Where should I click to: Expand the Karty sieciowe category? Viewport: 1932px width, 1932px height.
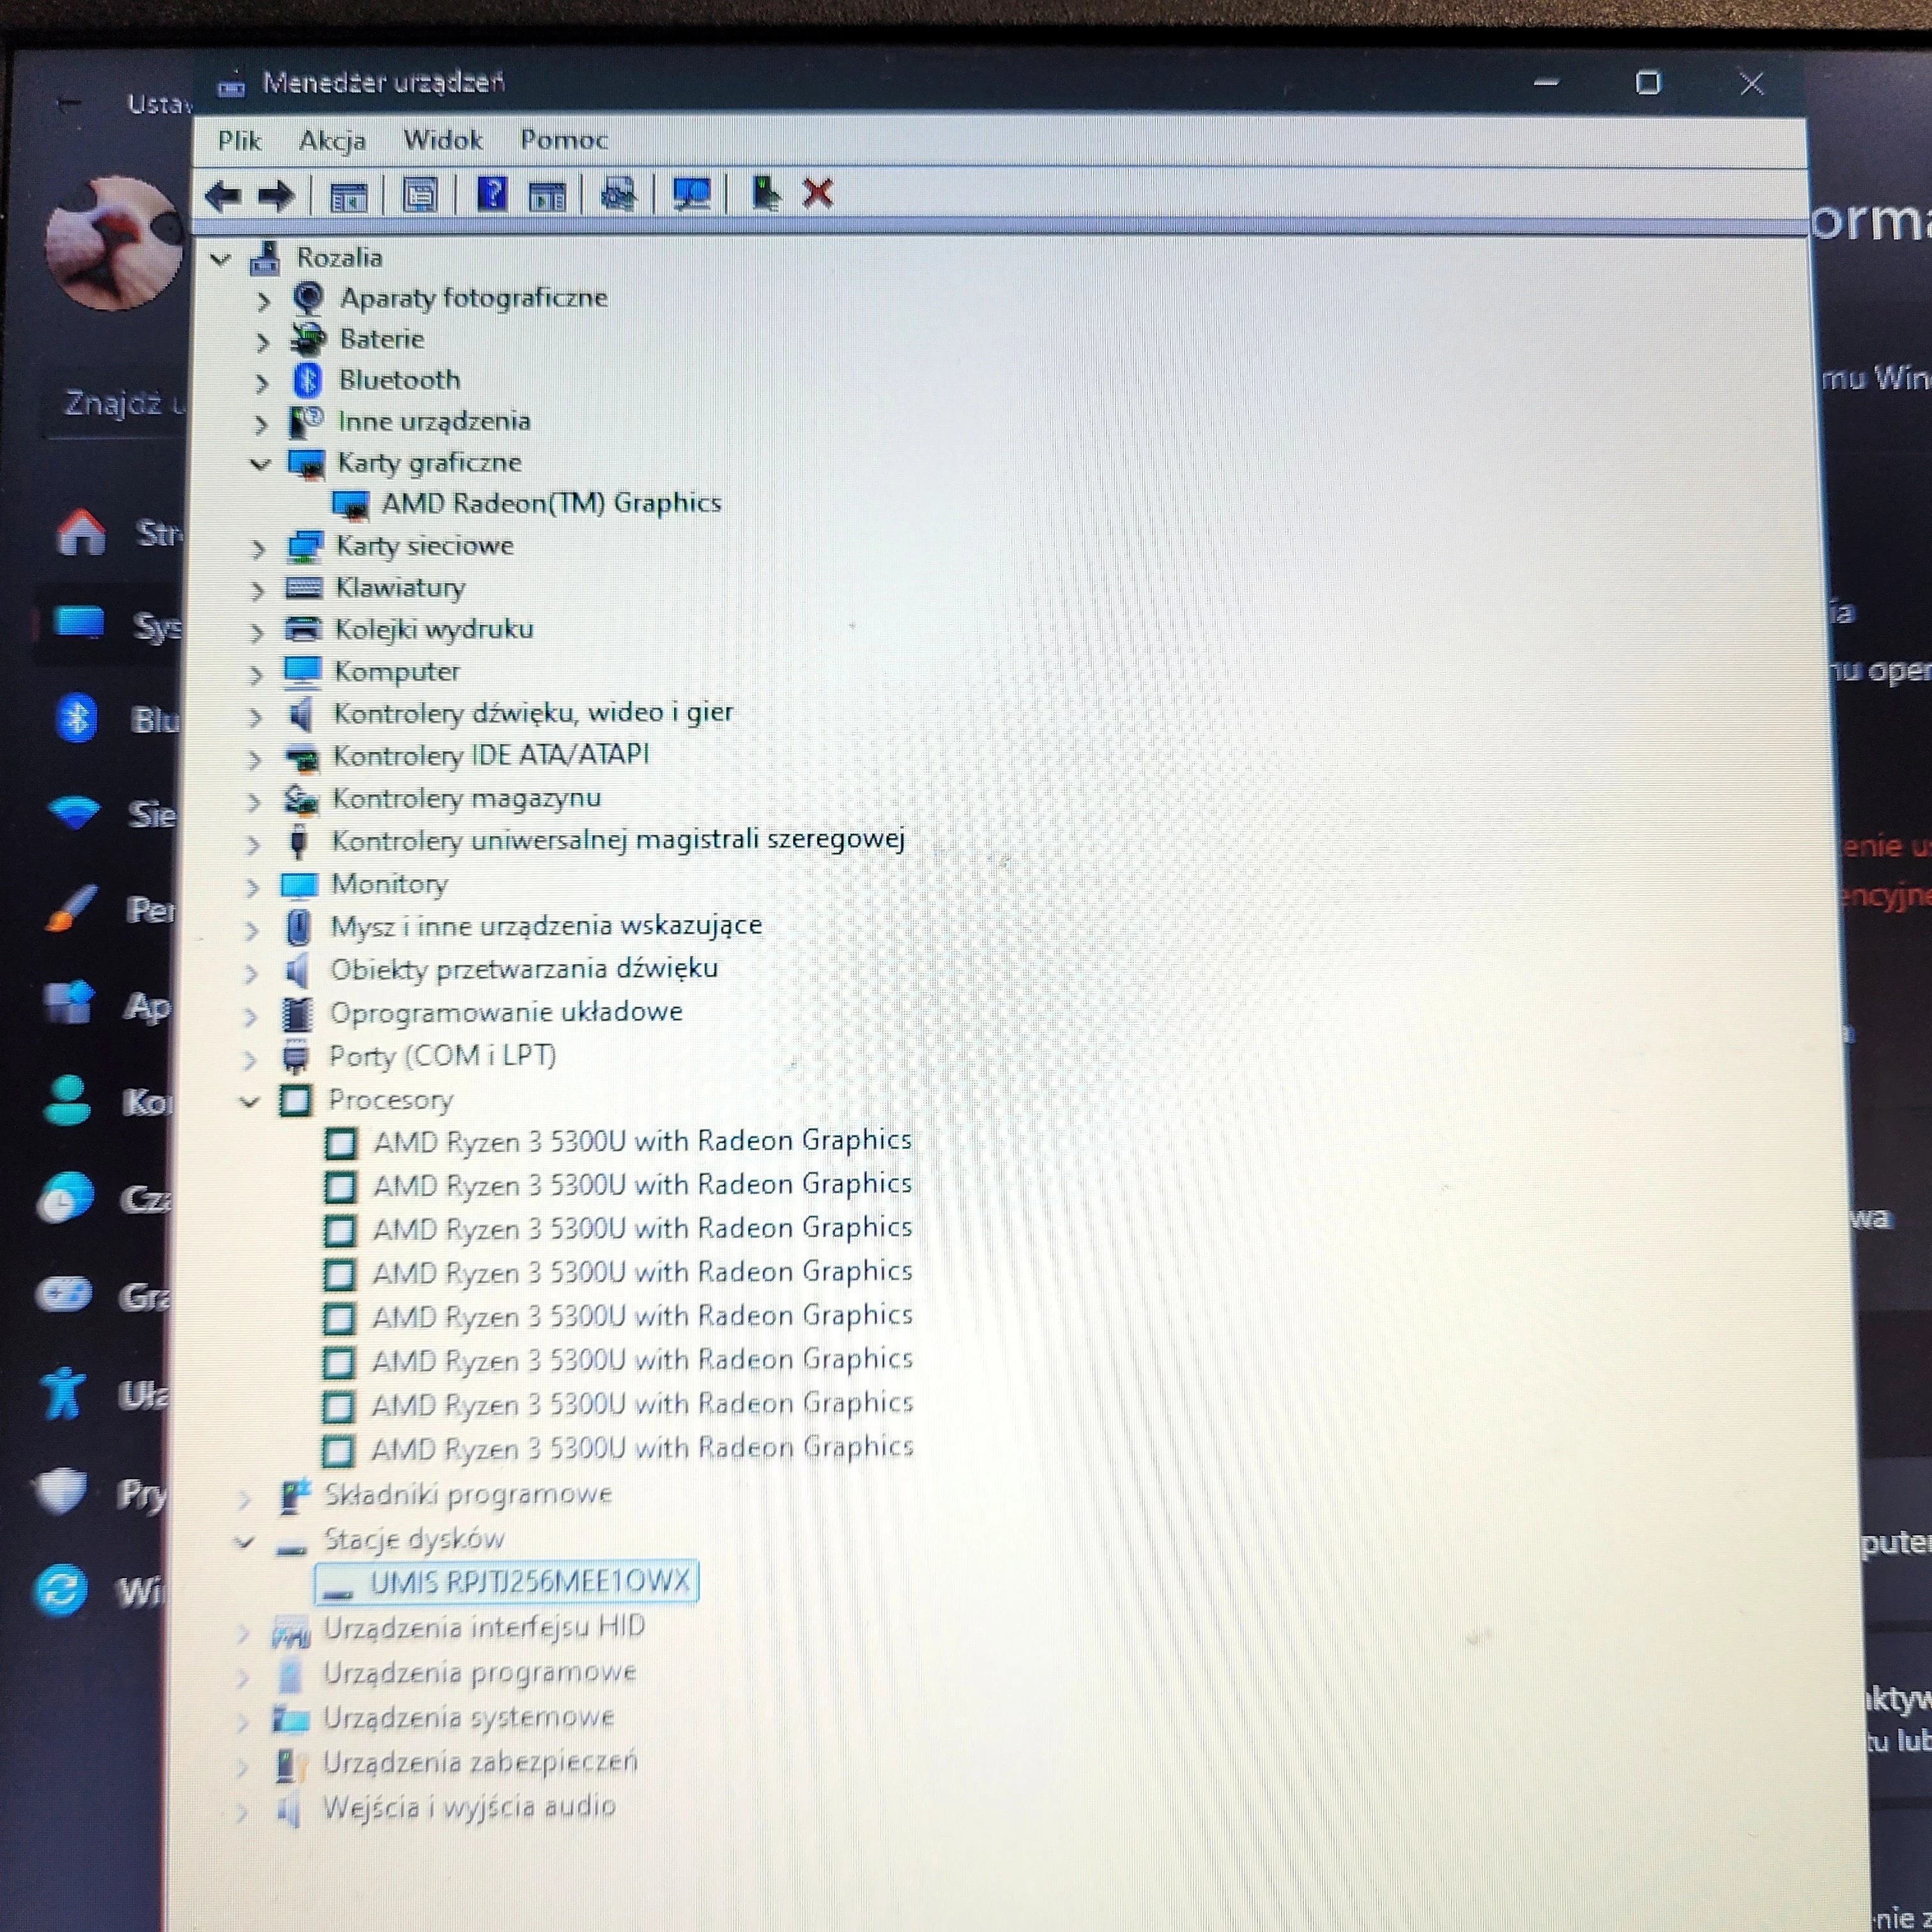pos(258,548)
